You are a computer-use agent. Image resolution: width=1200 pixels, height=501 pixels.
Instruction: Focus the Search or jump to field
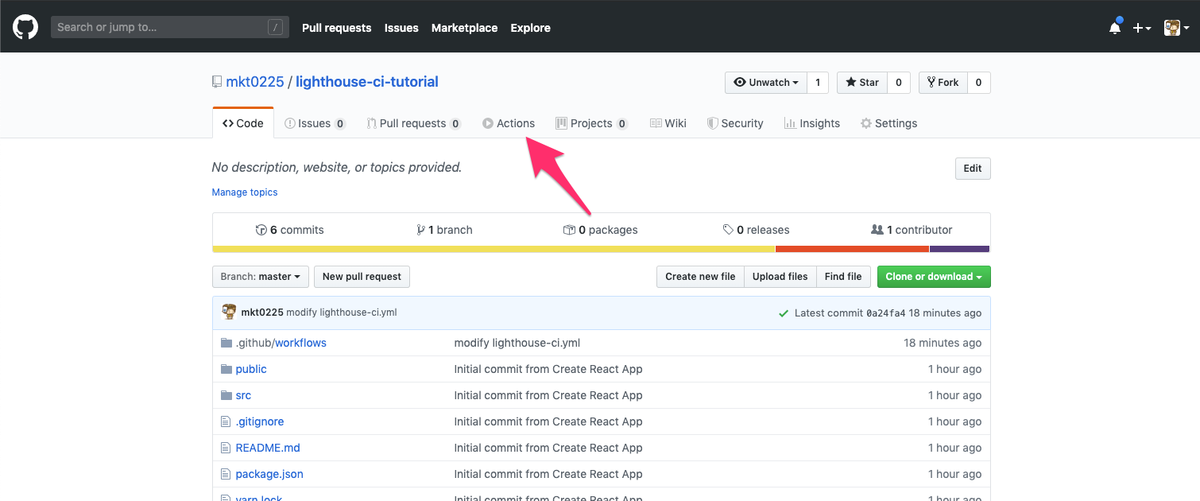coord(170,27)
